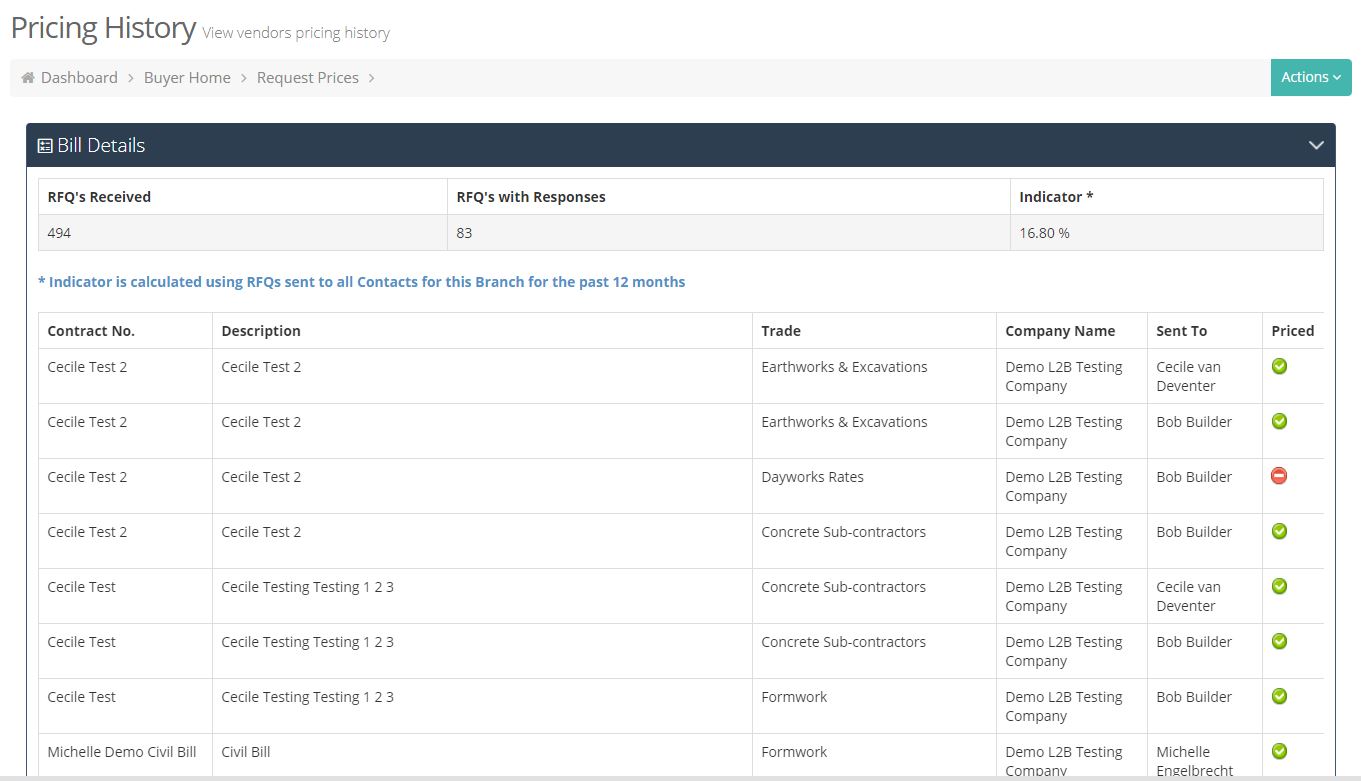Click red not-priced icon in Dayworks Rates row
Viewport: 1361px width, 781px height.
[x=1279, y=476]
